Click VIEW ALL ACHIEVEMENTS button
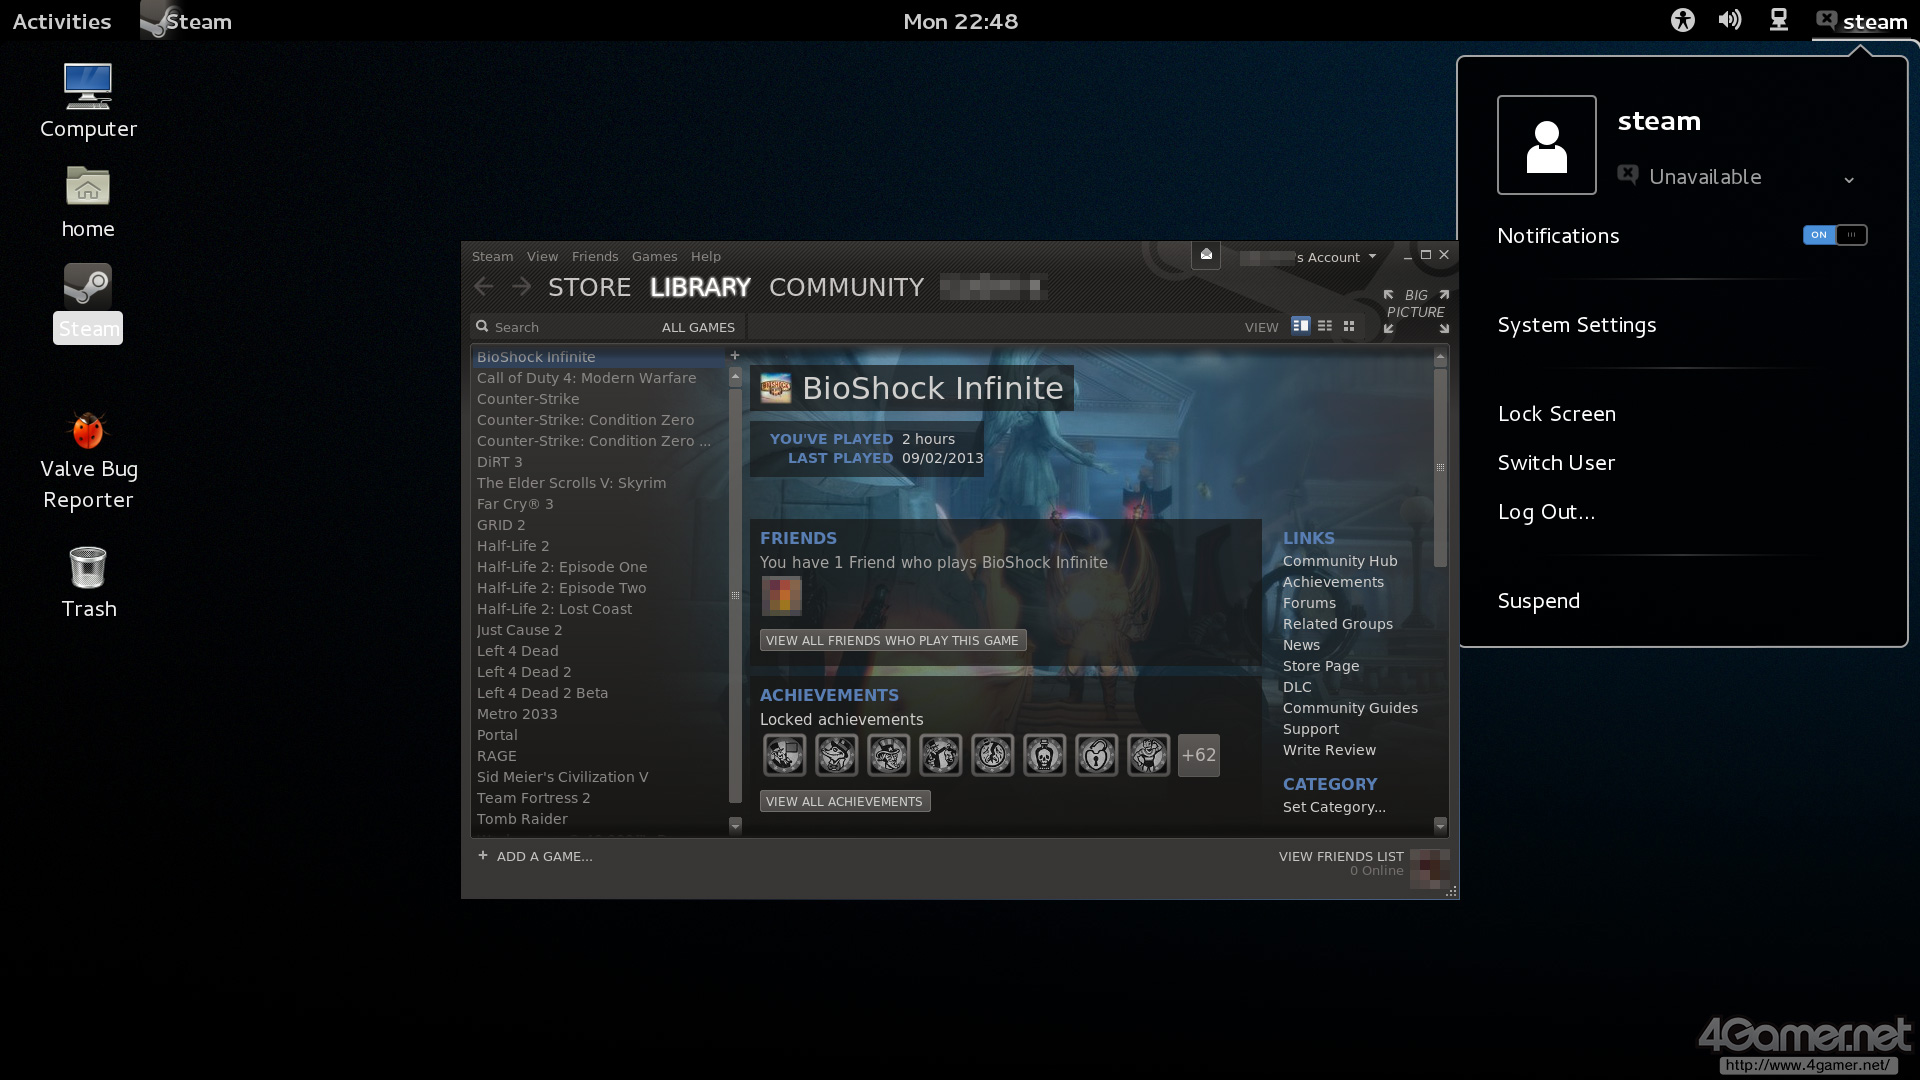The width and height of the screenshot is (1920, 1080). [844, 801]
